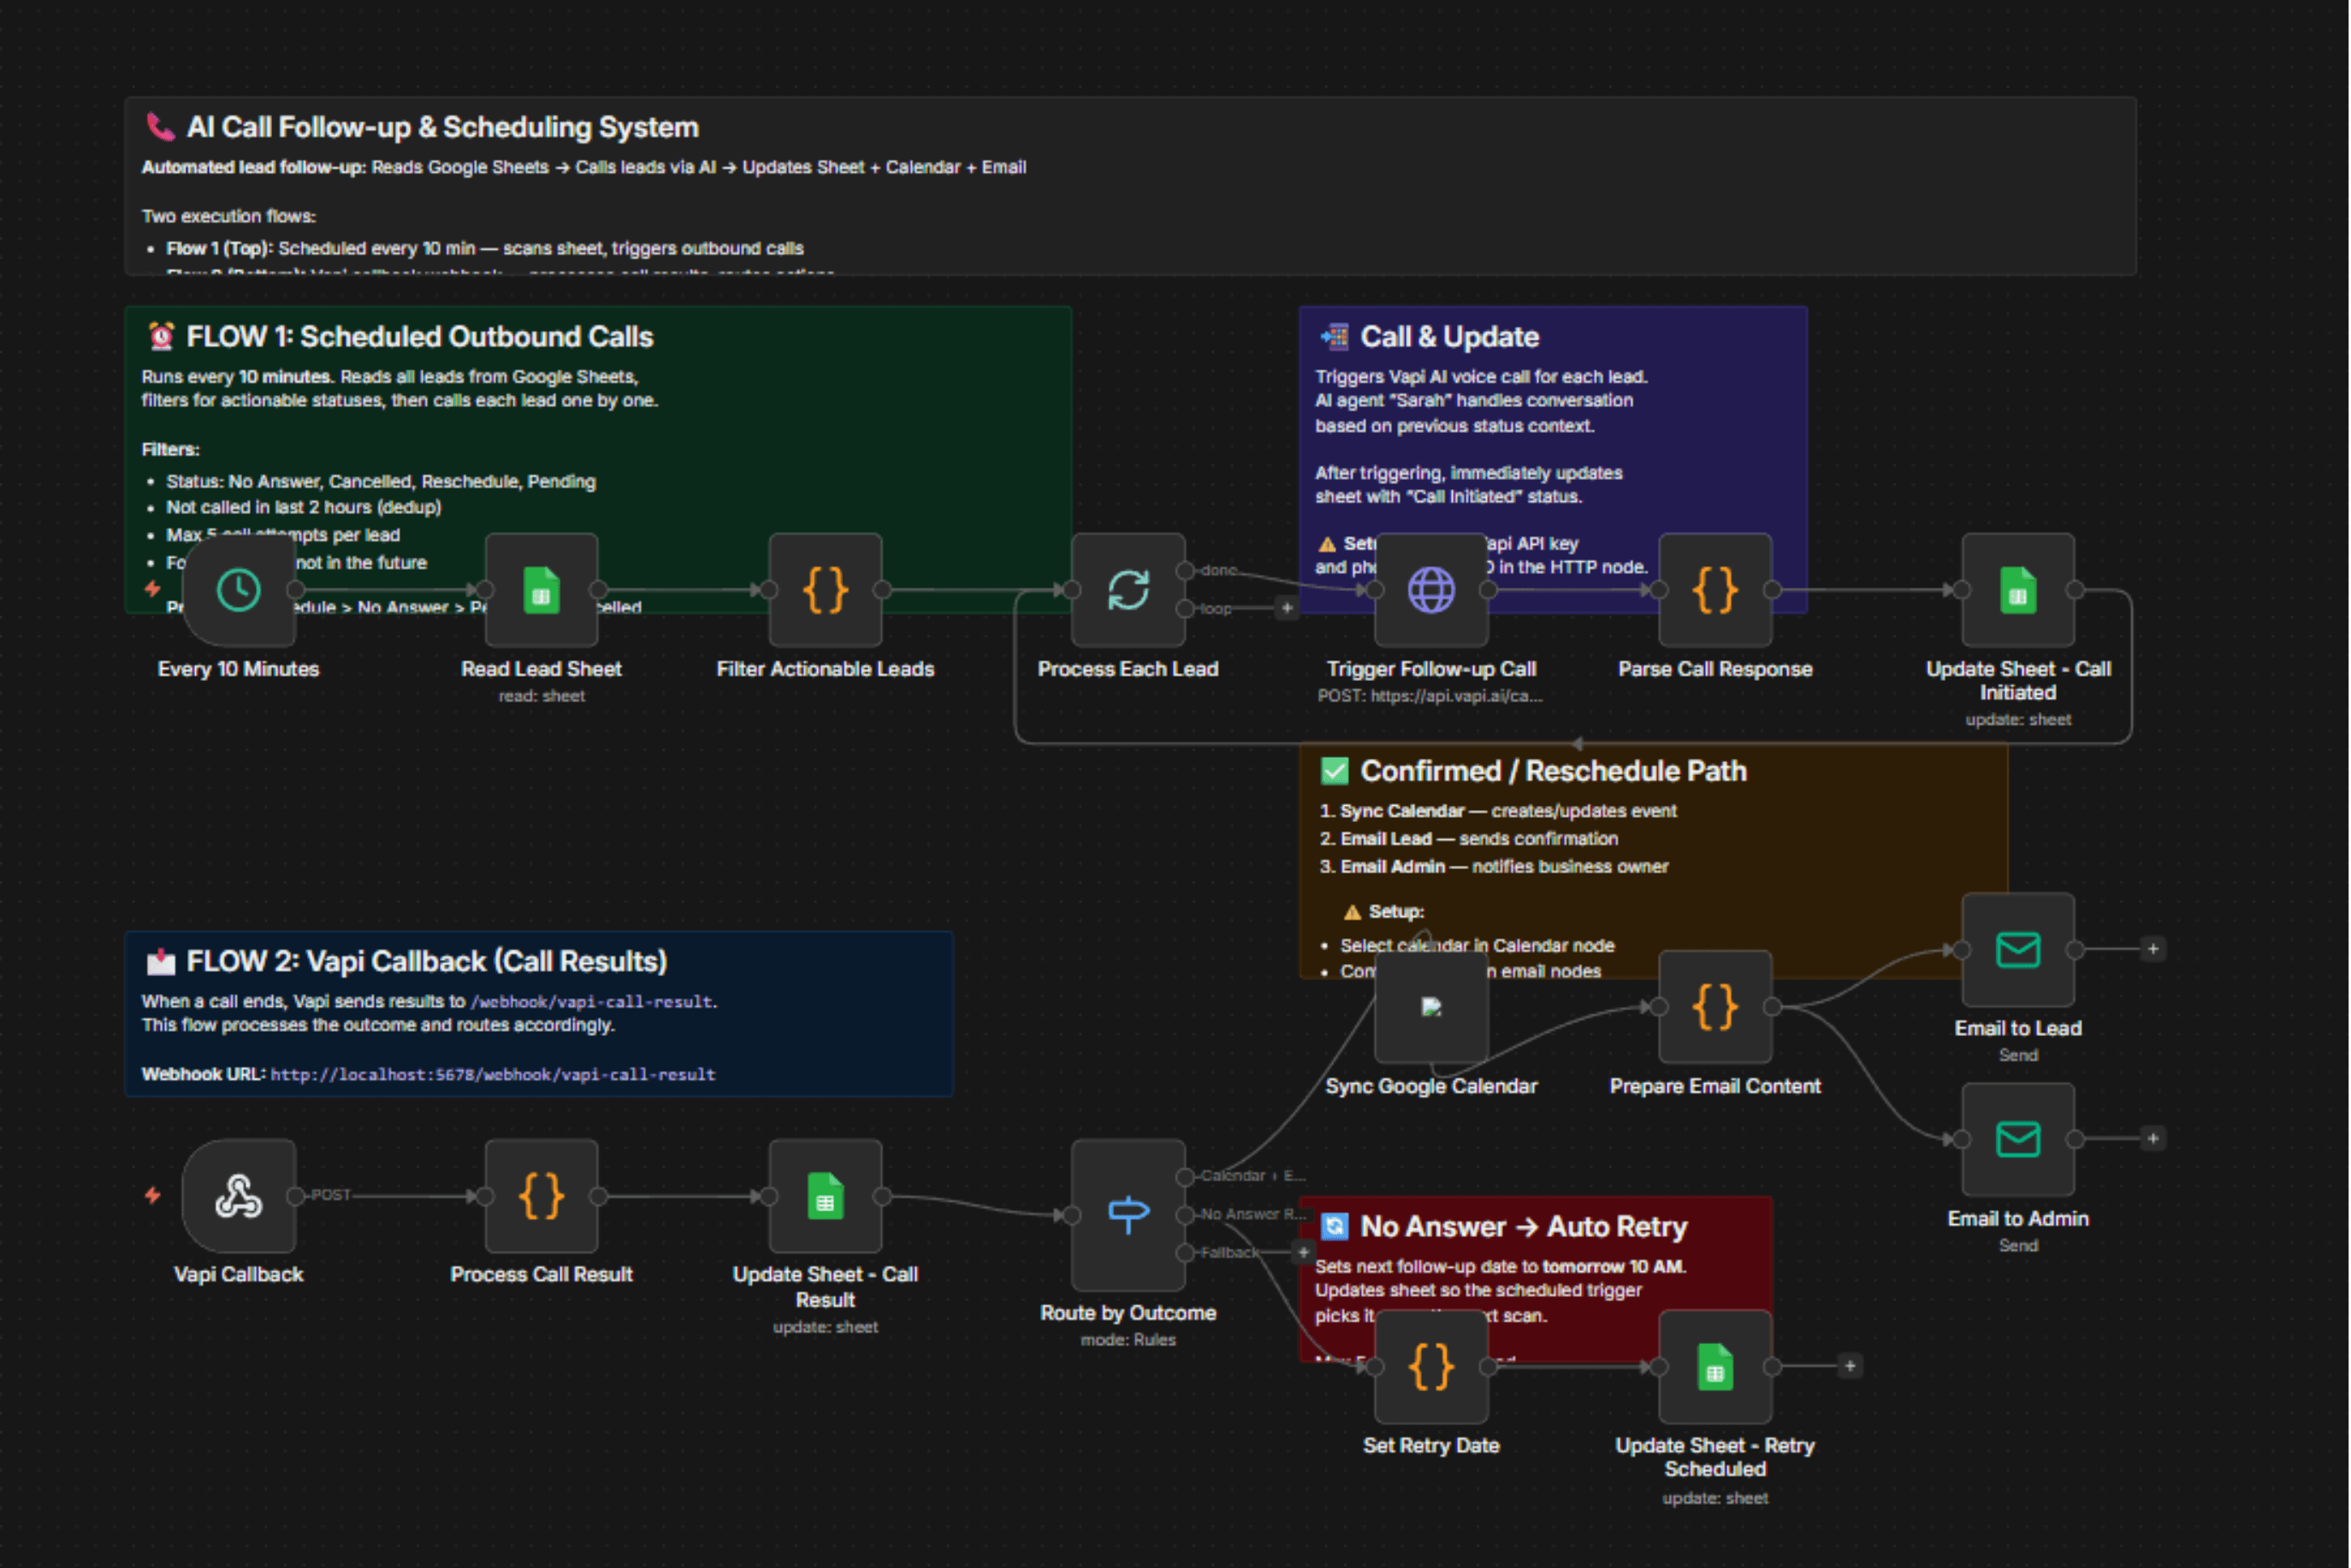Viewport: 2351px width, 1568px height.
Task: Click the POST output of Vapi Callback
Action: coord(296,1196)
